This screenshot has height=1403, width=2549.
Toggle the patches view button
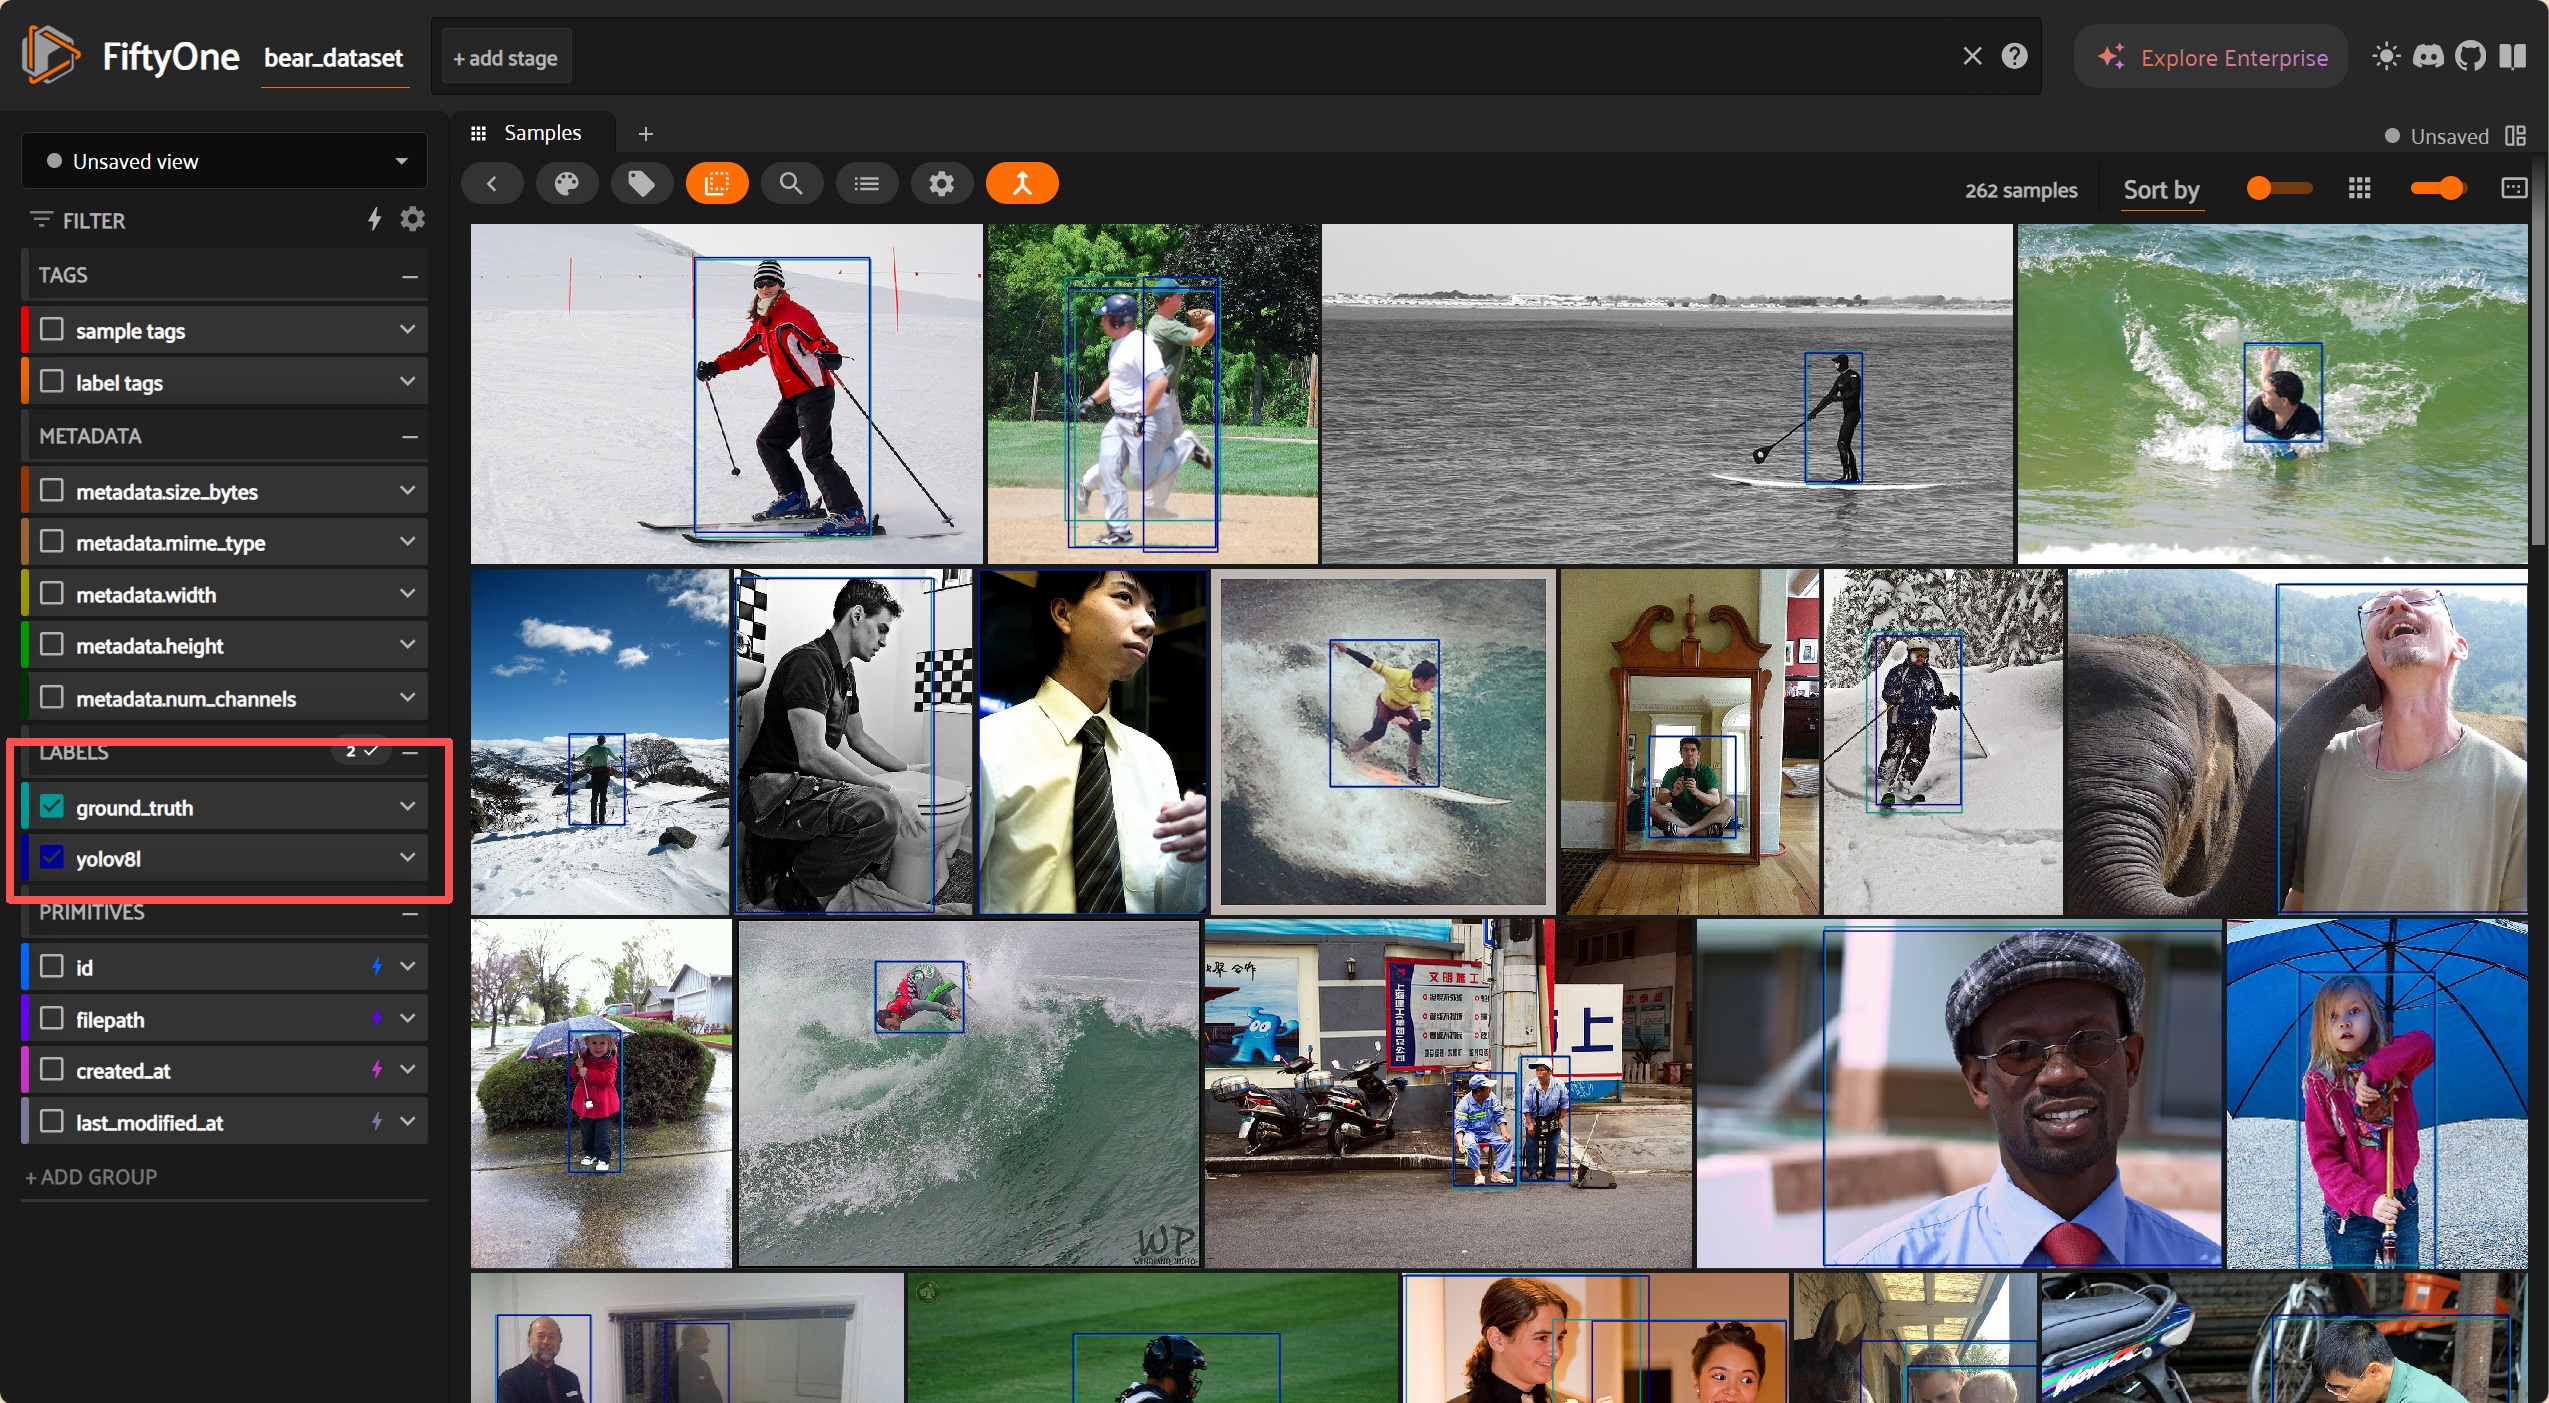pyautogui.click(x=717, y=184)
